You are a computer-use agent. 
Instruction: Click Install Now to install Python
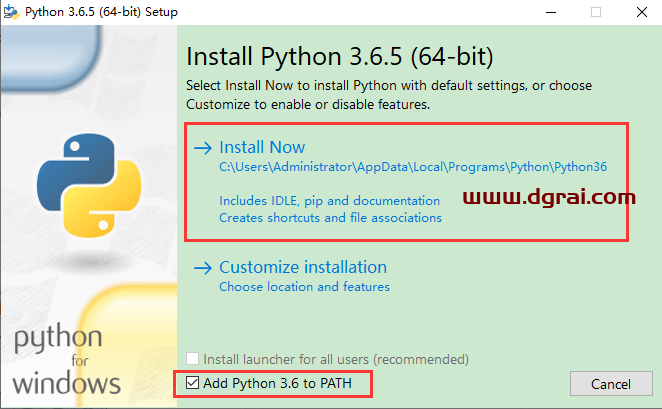[x=262, y=147]
